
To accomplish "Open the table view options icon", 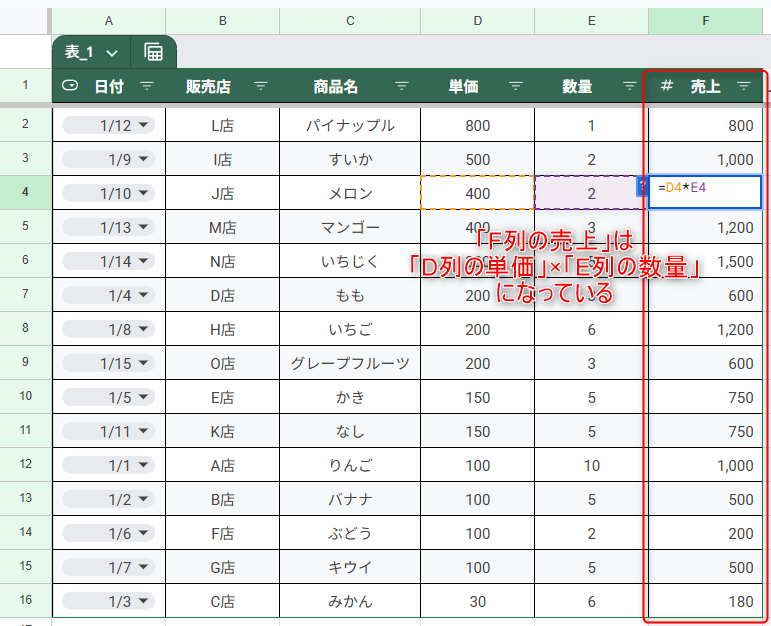I will point(154,52).
